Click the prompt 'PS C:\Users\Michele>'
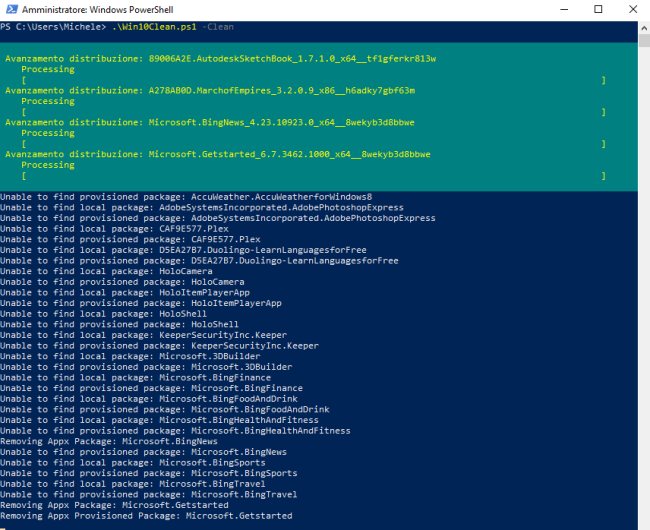This screenshot has width=650, height=530. (x=53, y=27)
